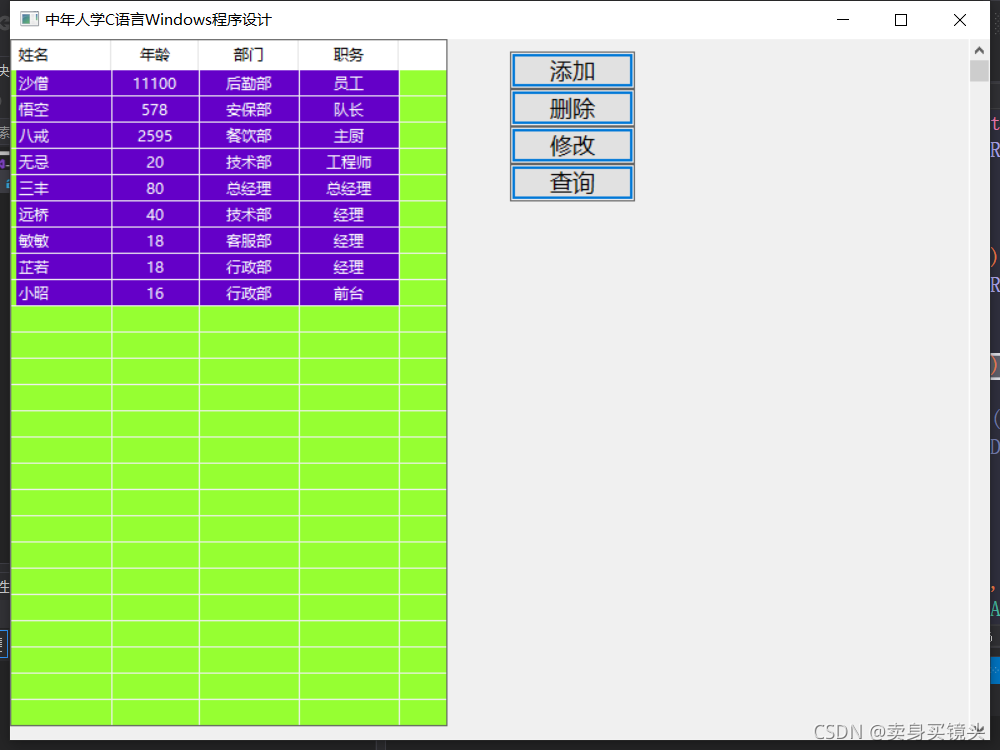Click the 后勤部 department cell
Viewport: 1000px width, 750px height.
[x=249, y=84]
